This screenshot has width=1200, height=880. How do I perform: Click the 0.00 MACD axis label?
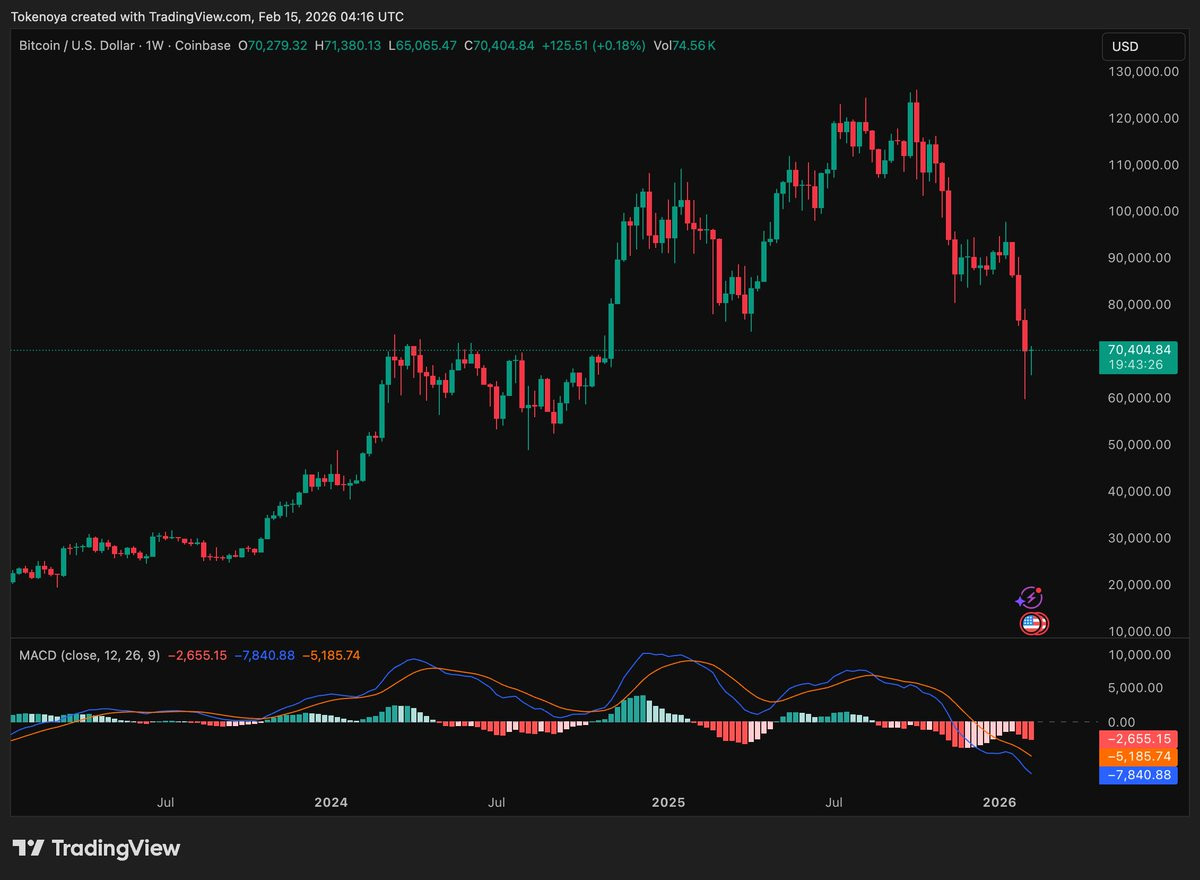point(1121,721)
